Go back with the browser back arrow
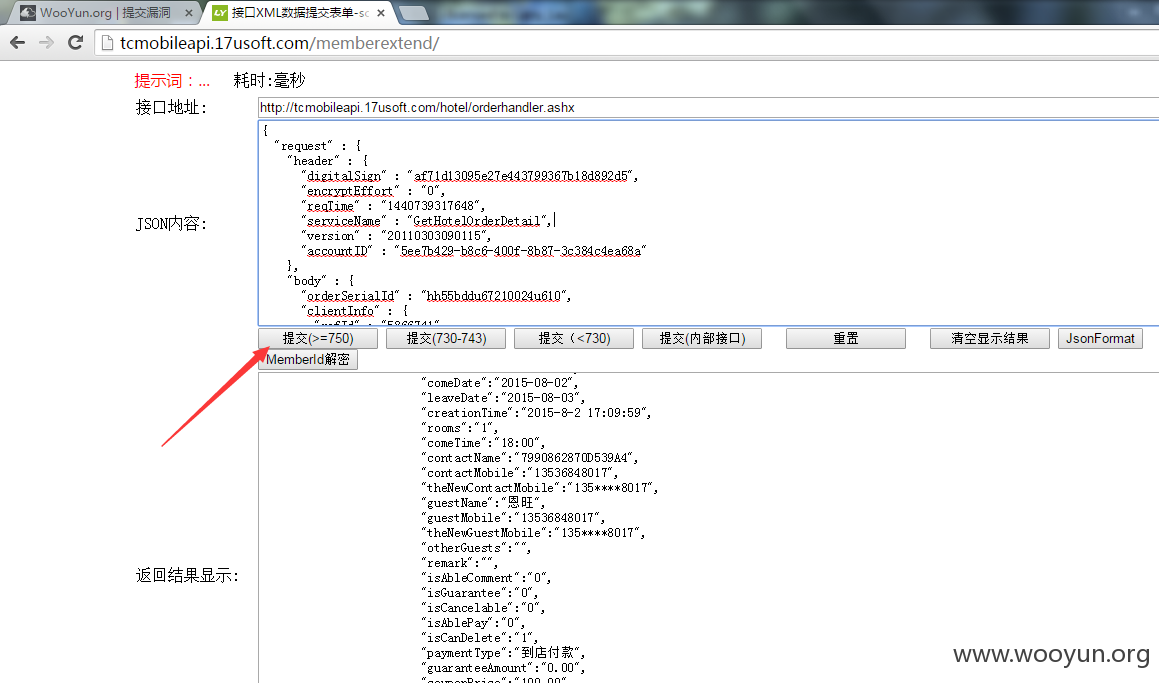Image resolution: width=1159 pixels, height=683 pixels. [x=17, y=43]
